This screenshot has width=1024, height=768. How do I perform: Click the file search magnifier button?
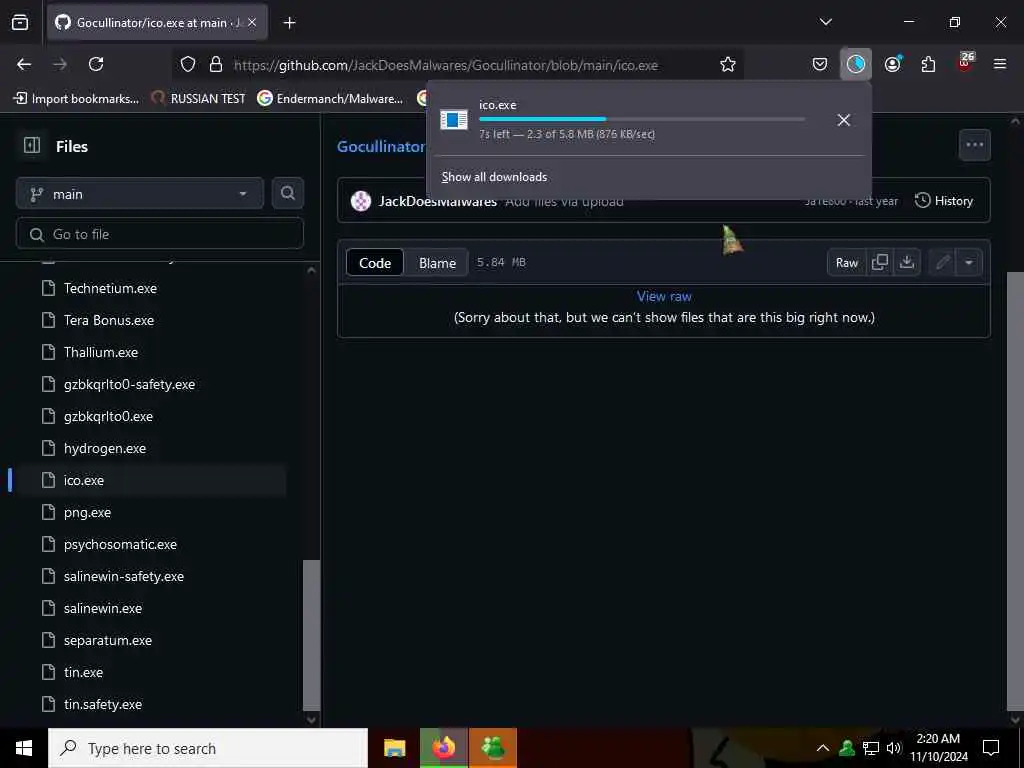(x=287, y=193)
